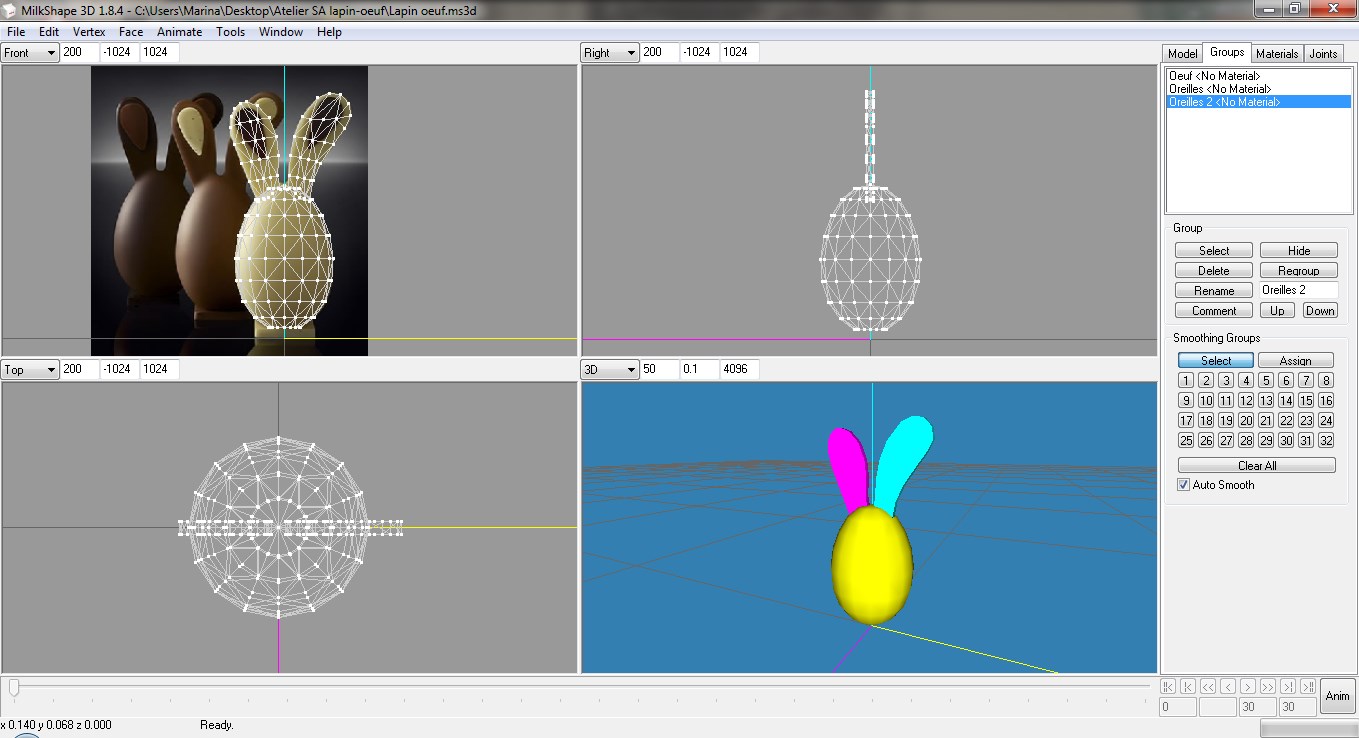Open the Front viewport view dropdown

point(30,52)
